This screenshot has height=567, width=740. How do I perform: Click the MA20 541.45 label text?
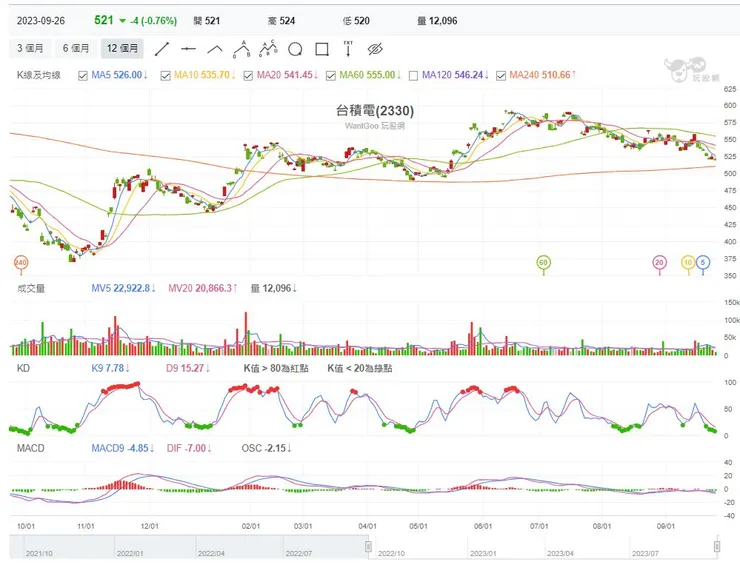tap(287, 75)
